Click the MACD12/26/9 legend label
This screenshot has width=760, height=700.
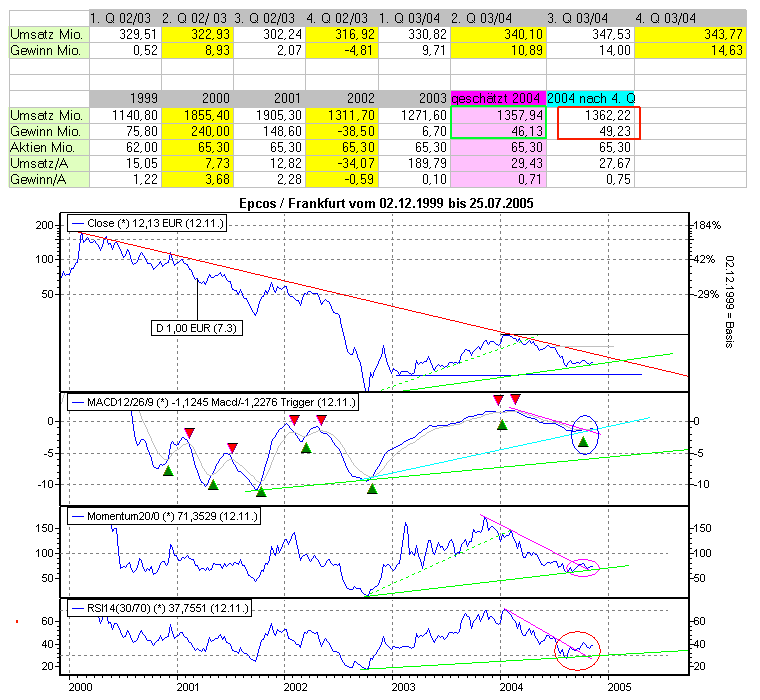point(213,402)
